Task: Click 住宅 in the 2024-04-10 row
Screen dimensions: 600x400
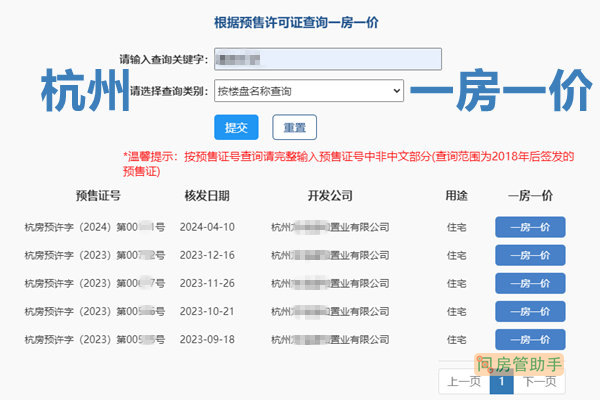Action: click(457, 227)
